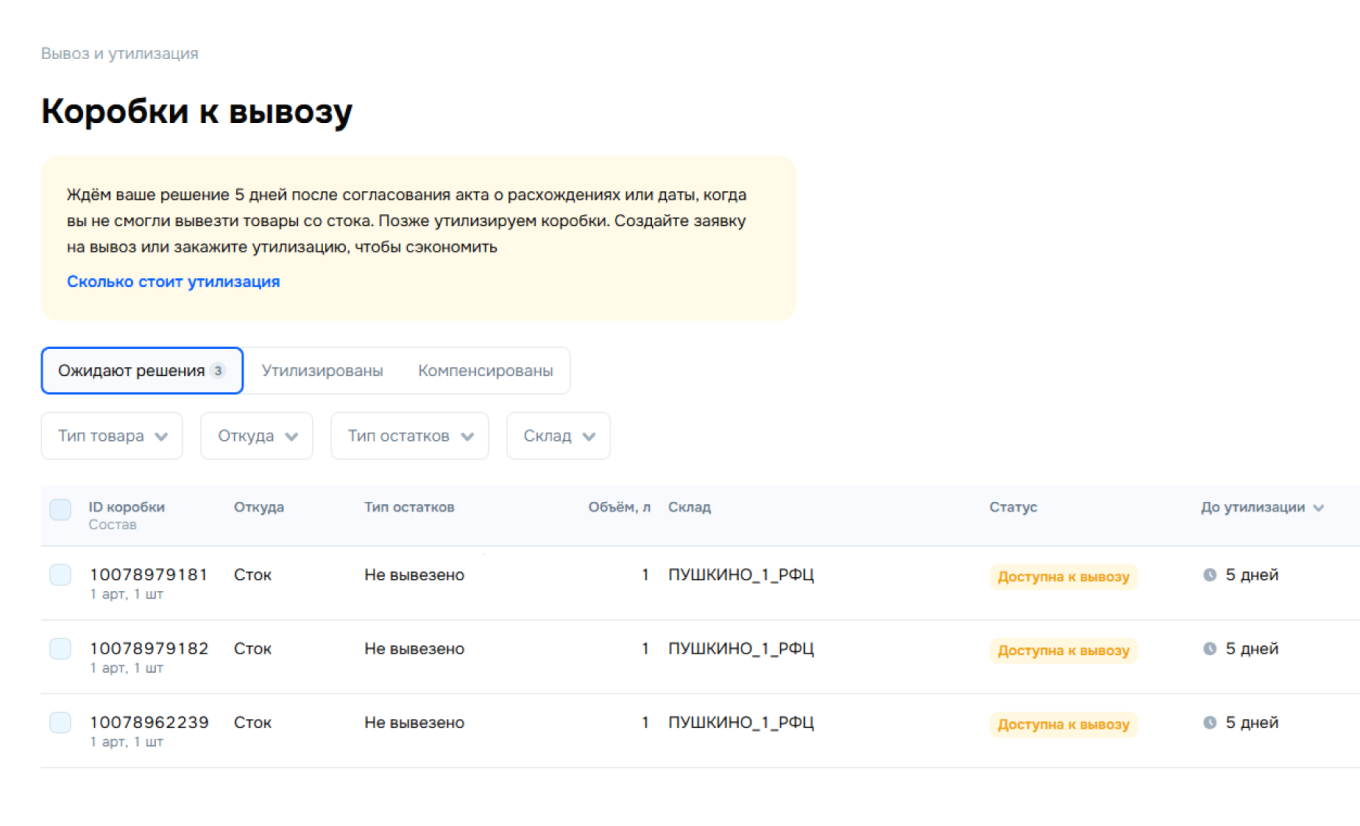Click the Доступна к вывозу badge for box 10078962239
Viewport: 1360px width, 826px height.
[x=1063, y=722]
